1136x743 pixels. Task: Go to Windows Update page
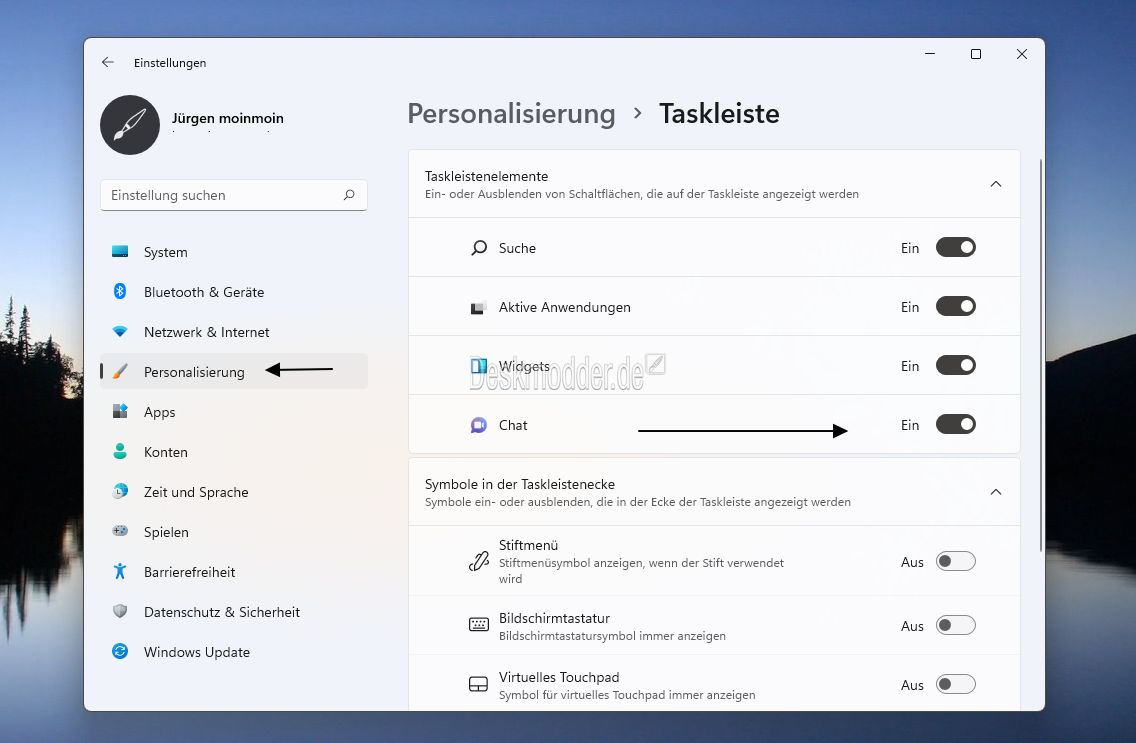click(x=233, y=651)
